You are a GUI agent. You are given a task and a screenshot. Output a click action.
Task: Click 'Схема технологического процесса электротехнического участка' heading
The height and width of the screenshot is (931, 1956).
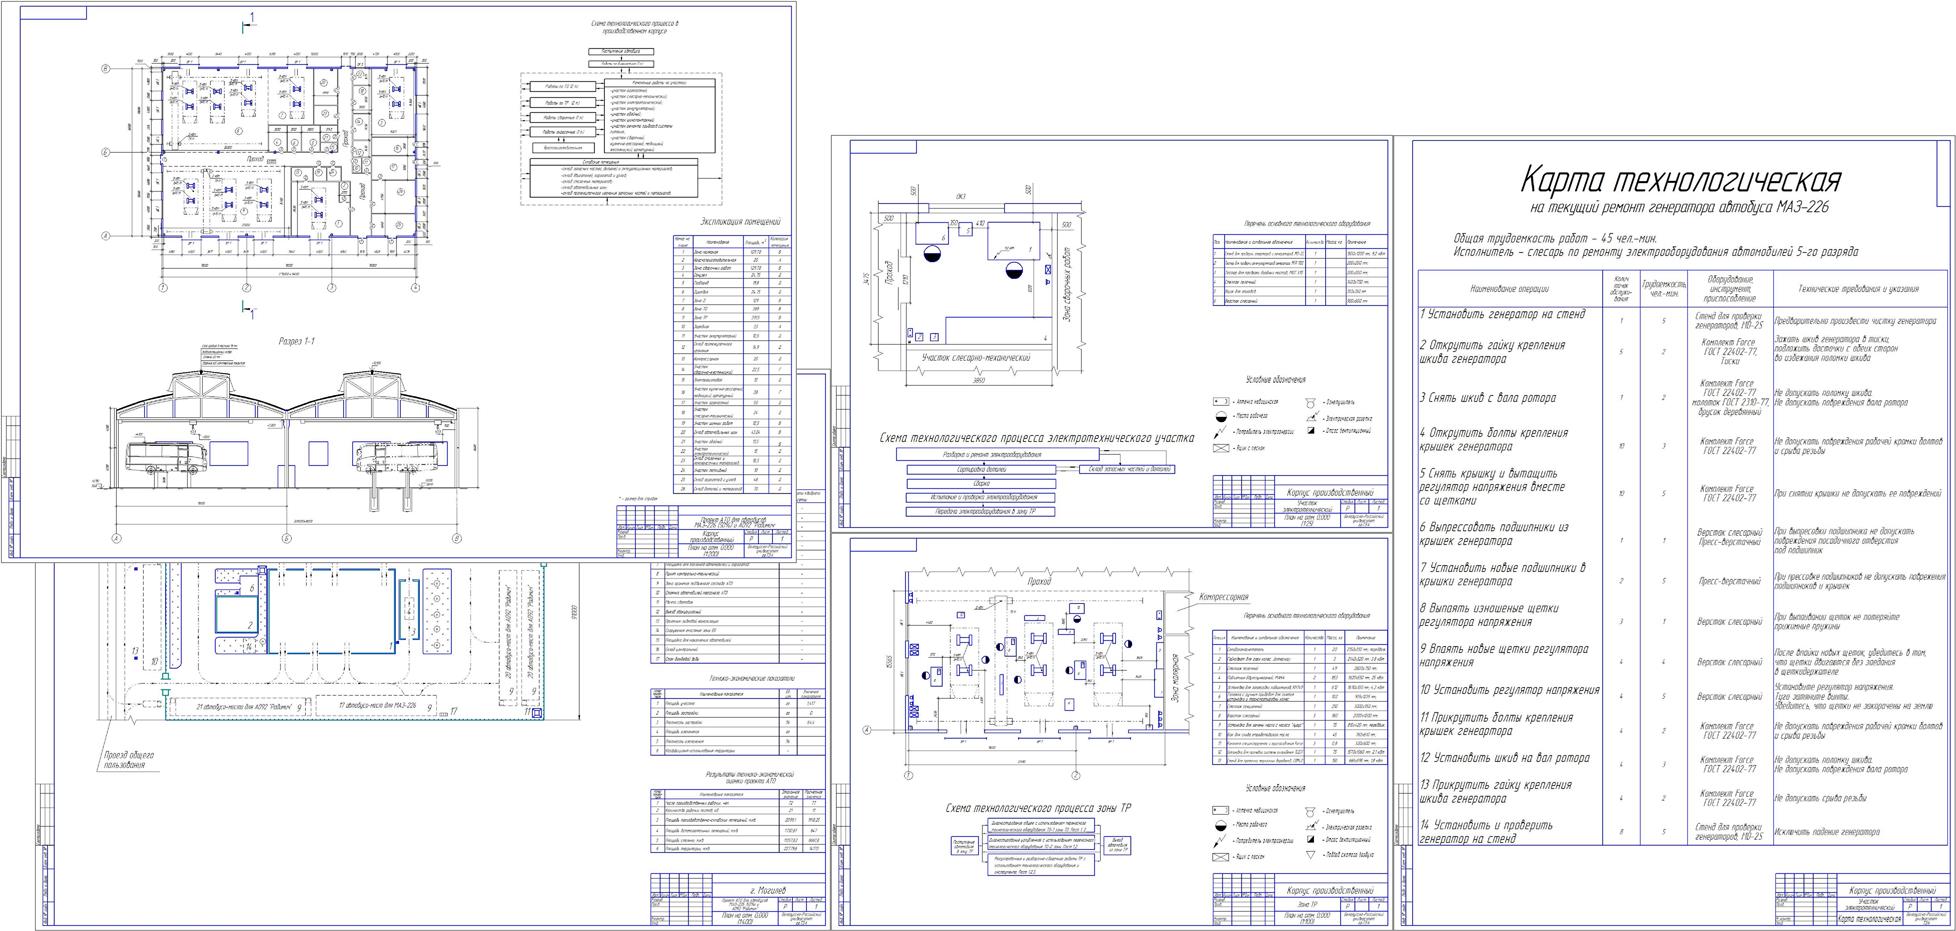tap(1036, 438)
